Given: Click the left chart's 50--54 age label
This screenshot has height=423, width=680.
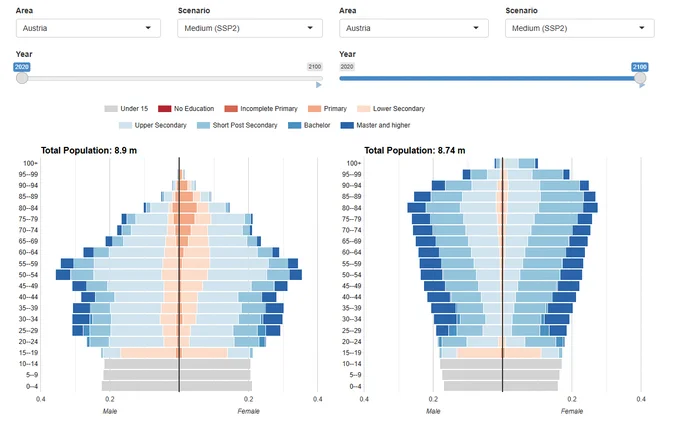Looking at the screenshot, I should coord(29,275).
